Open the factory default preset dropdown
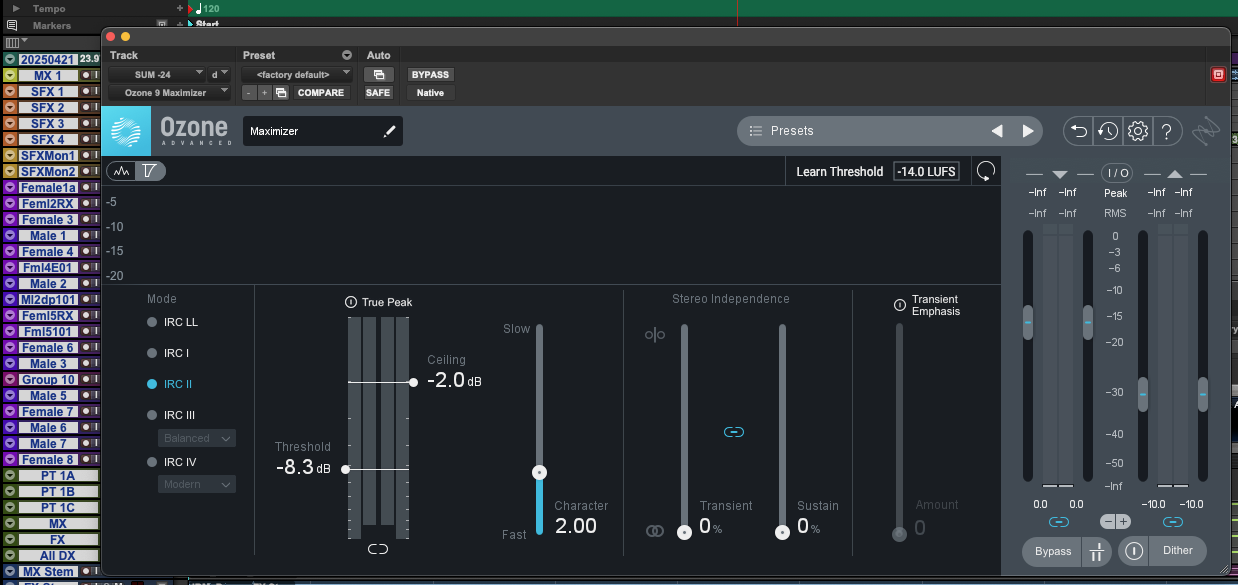The width and height of the screenshot is (1238, 585). (297, 74)
